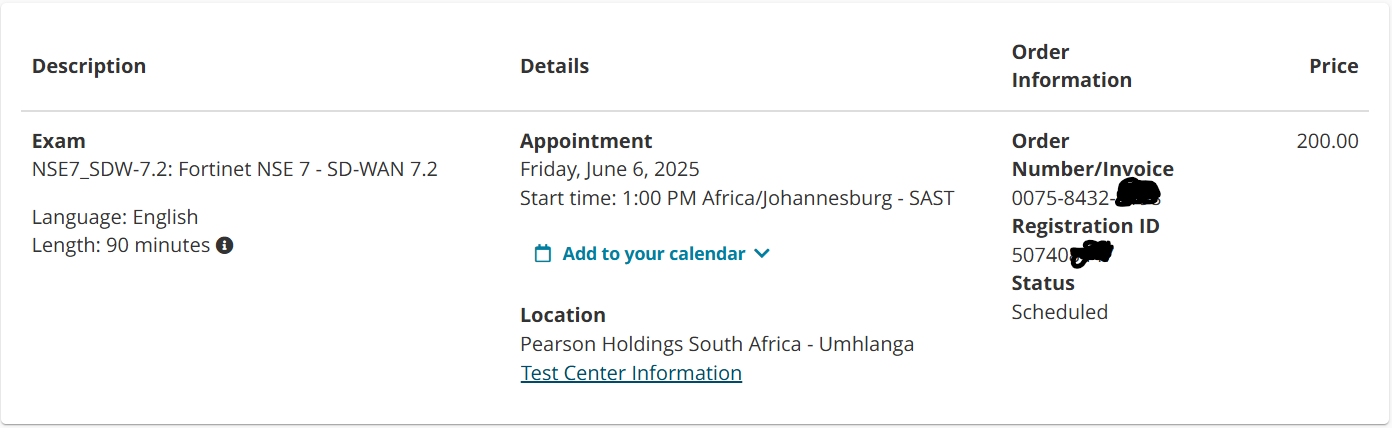The height and width of the screenshot is (428, 1392).
Task: Expand the Add to your calendar chevron
Action: point(762,254)
